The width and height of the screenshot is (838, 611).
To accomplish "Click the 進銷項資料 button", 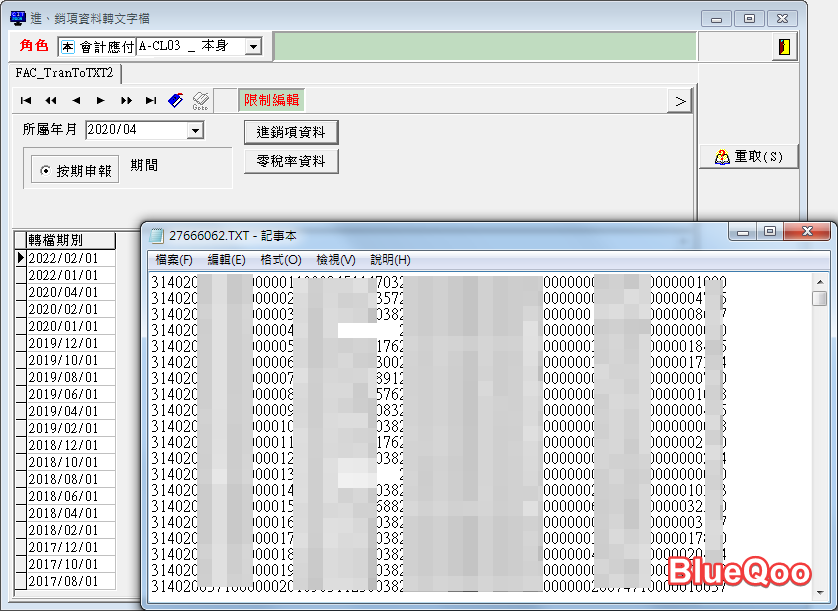I will click(x=291, y=132).
